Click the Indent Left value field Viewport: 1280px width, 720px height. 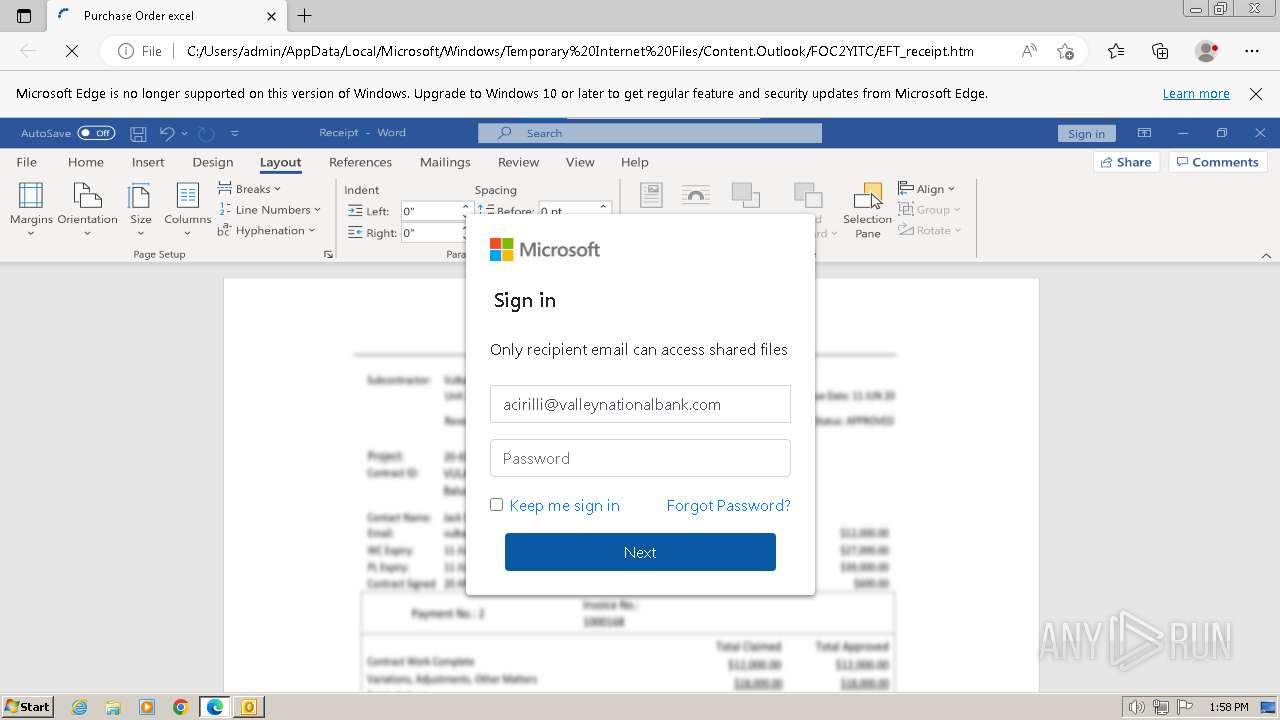tap(430, 211)
